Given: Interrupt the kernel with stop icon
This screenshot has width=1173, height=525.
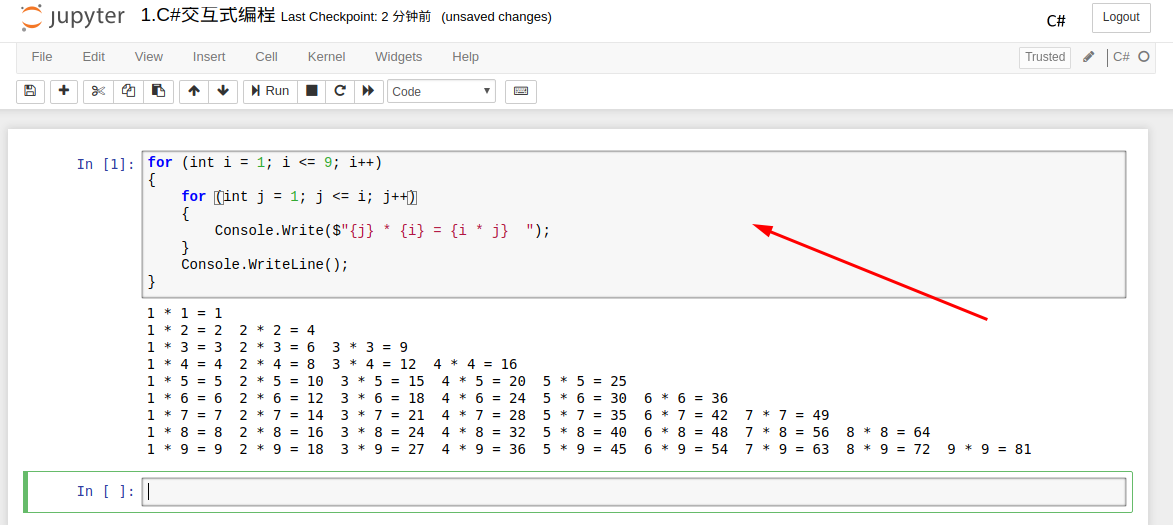Looking at the screenshot, I should (312, 91).
